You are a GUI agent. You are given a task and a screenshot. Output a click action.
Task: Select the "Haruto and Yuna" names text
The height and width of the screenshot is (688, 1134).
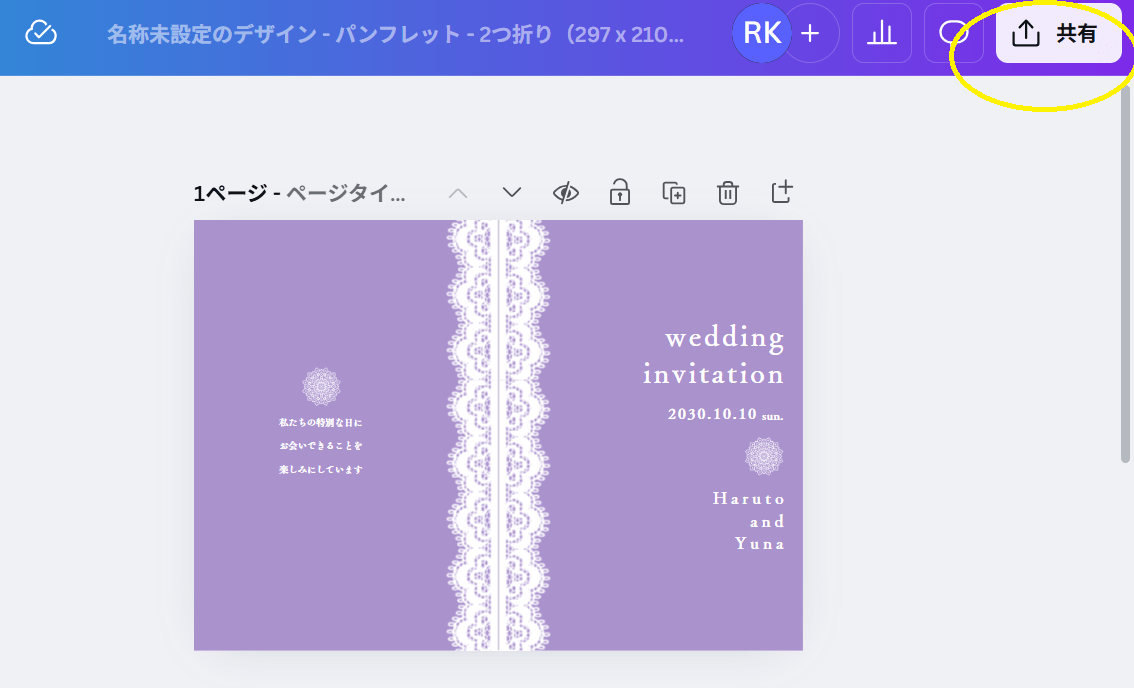coord(749,521)
